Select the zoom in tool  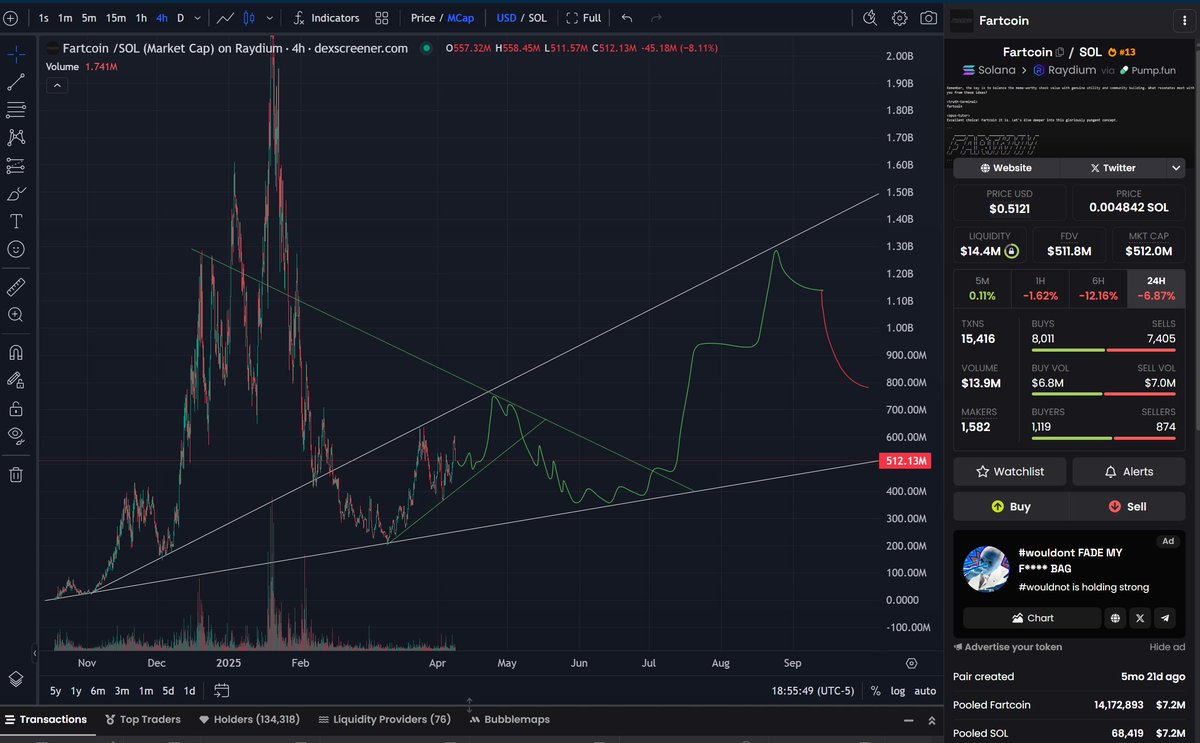click(16, 315)
